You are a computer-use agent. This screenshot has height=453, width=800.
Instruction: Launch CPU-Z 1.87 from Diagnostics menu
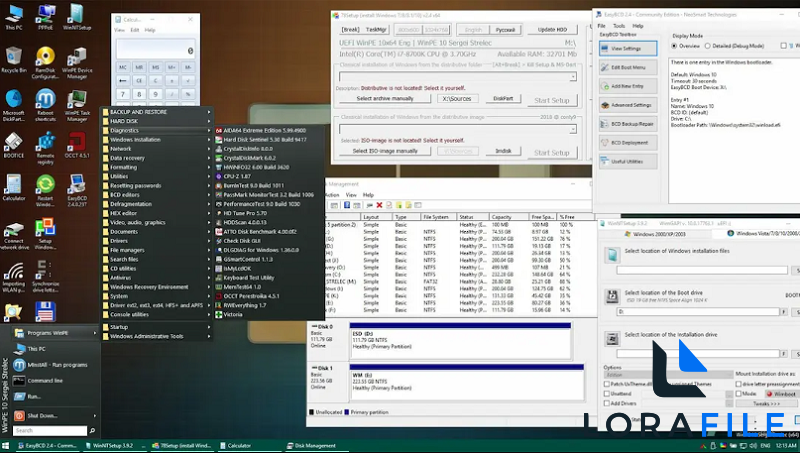pyautogui.click(x=237, y=176)
